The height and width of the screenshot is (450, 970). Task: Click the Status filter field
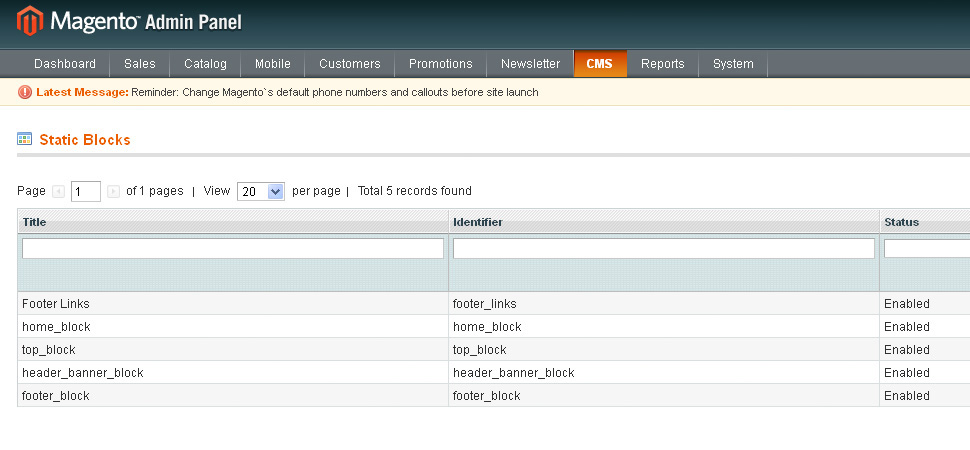[927, 248]
